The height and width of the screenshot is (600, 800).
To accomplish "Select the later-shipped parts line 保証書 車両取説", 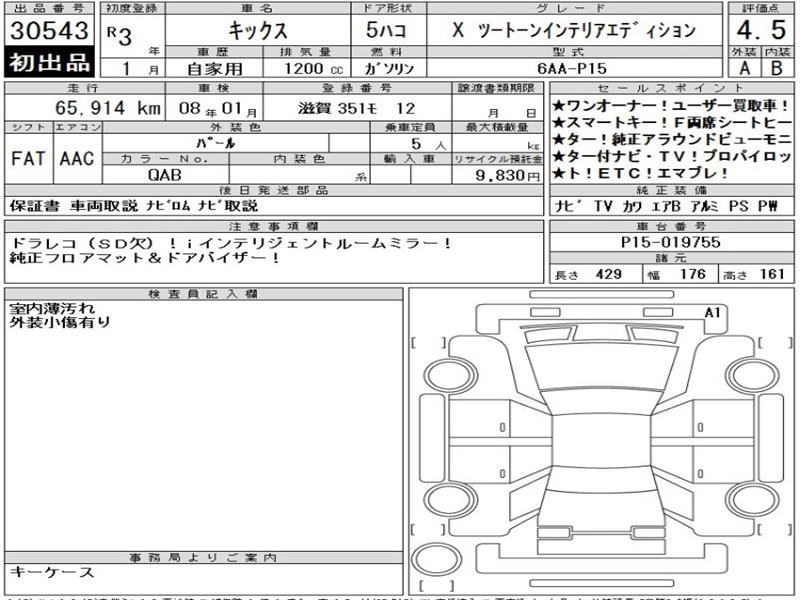I will point(134,206).
